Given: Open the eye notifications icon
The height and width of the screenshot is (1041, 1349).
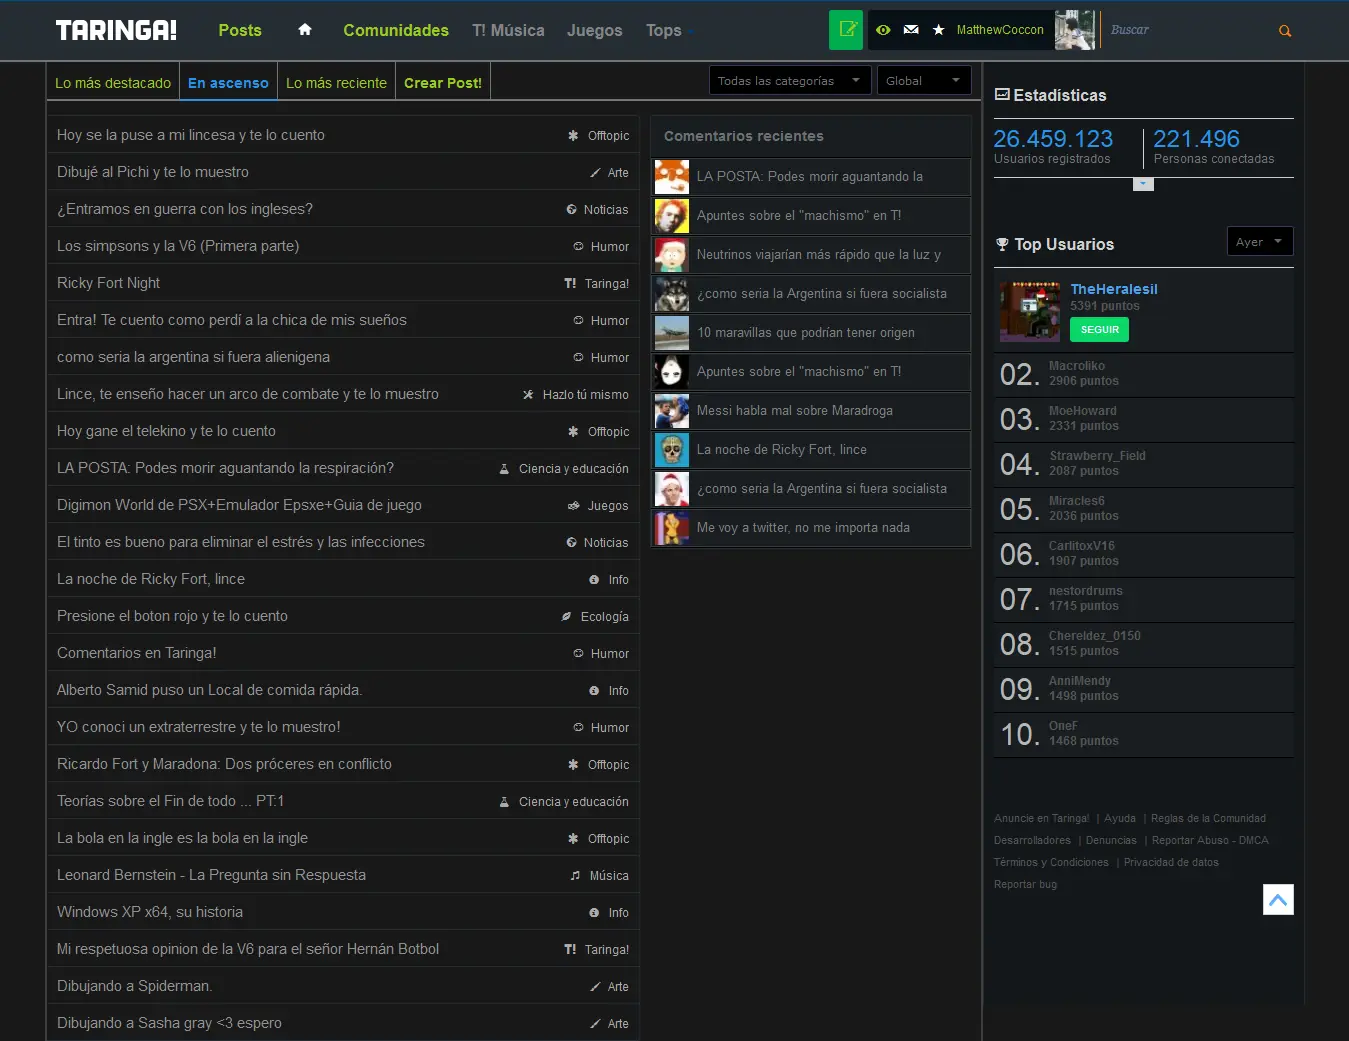Looking at the screenshot, I should point(883,30).
